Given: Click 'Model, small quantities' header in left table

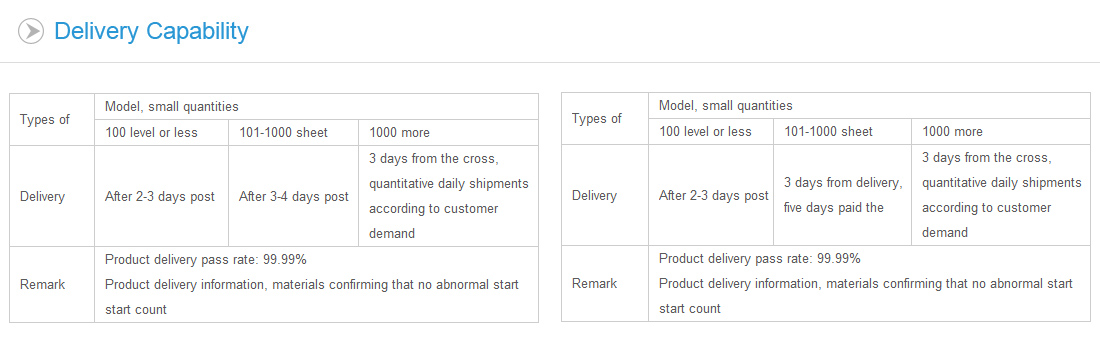Looking at the screenshot, I should tap(316, 107).
